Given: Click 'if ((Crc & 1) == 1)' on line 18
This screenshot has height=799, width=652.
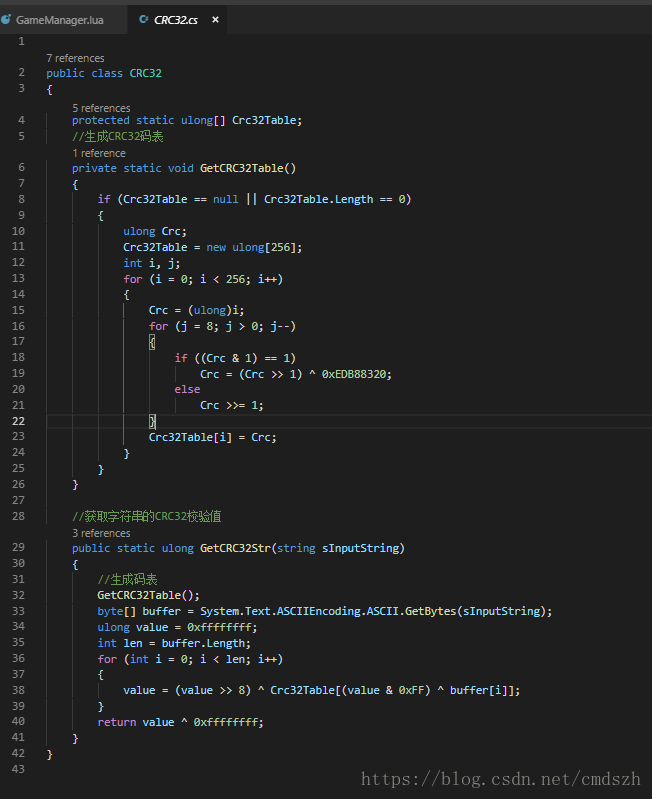Looking at the screenshot, I should tap(235, 358).
